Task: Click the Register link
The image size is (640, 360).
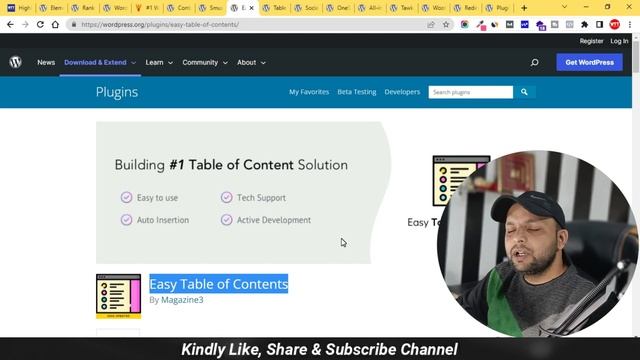Action: pos(591,41)
